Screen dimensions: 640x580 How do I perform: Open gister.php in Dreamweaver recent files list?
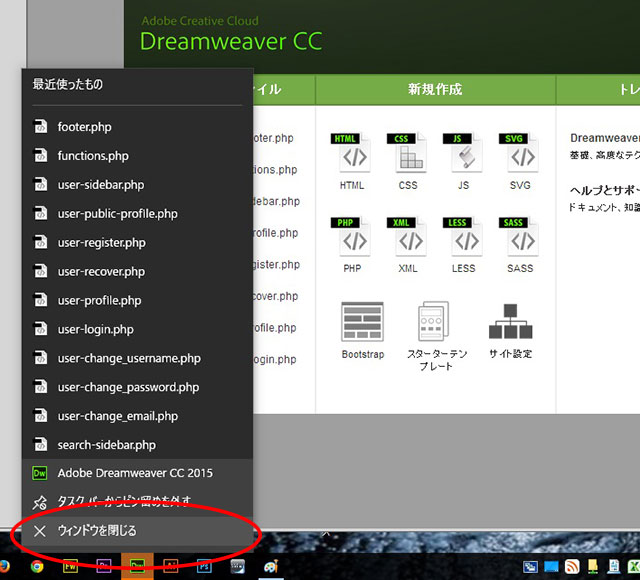tap(276, 264)
